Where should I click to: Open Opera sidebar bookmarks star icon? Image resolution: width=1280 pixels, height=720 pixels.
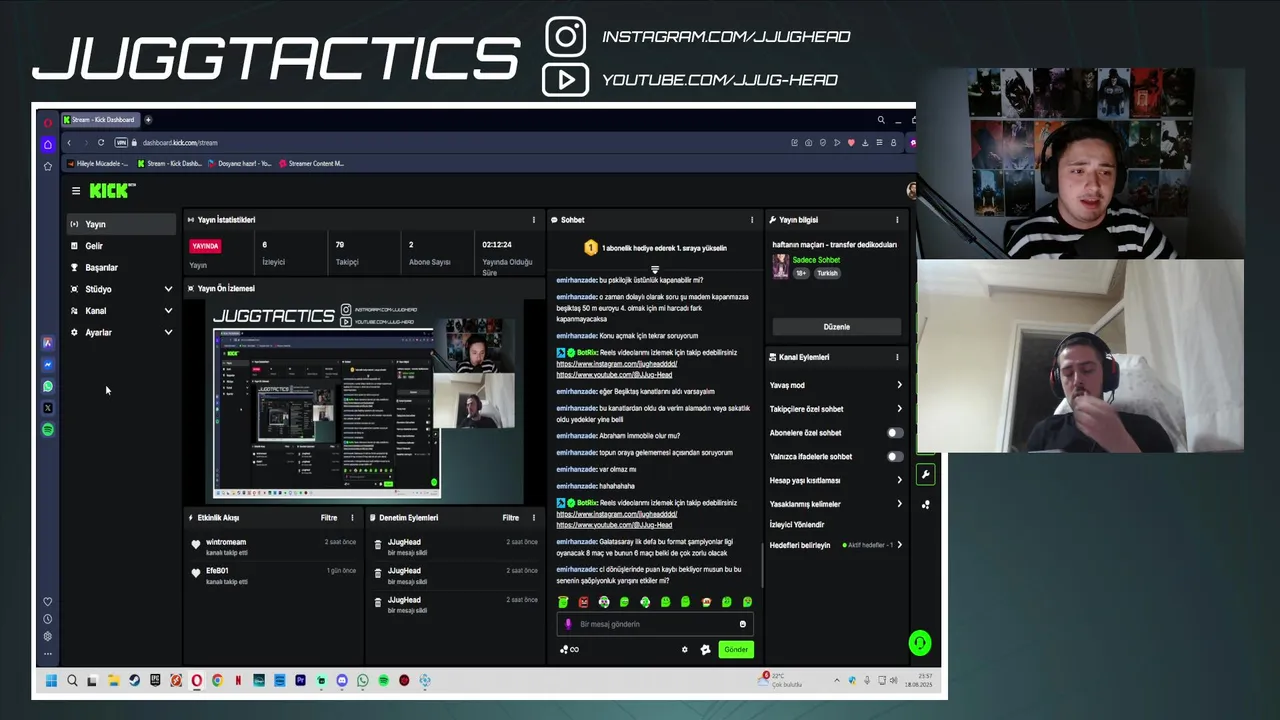47,166
